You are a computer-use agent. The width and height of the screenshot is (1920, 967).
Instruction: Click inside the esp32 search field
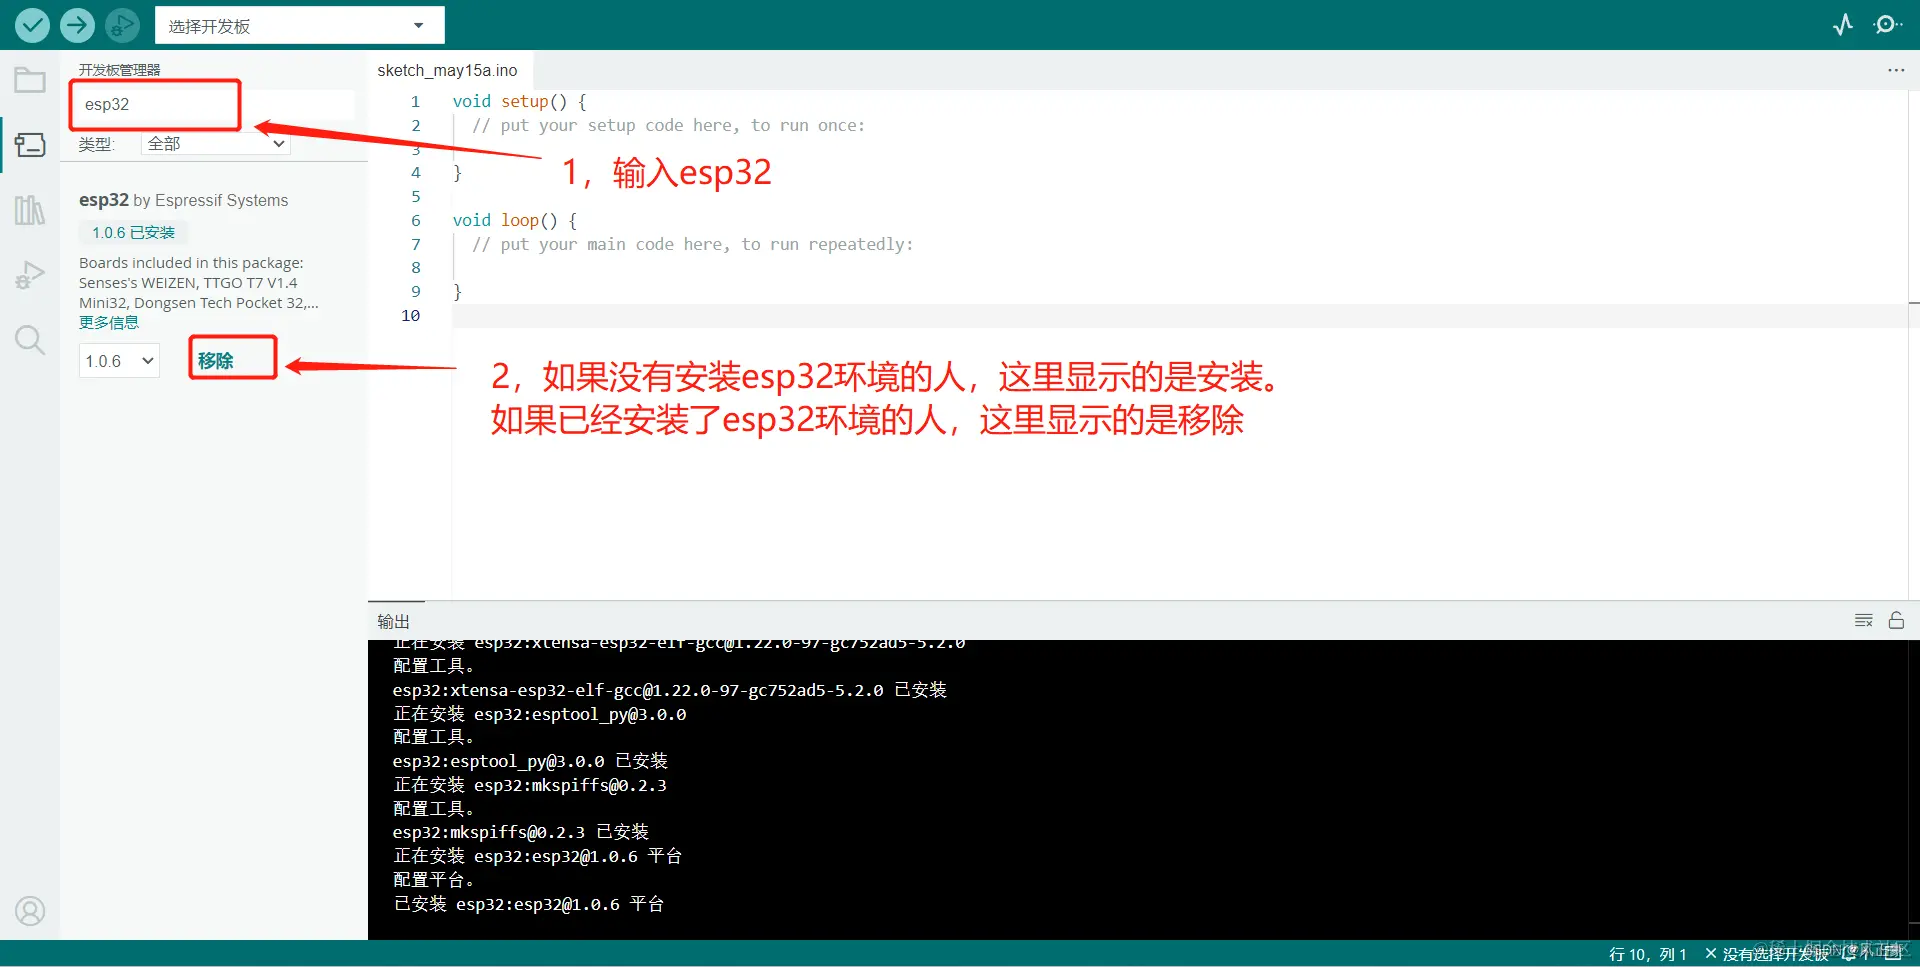click(x=154, y=104)
